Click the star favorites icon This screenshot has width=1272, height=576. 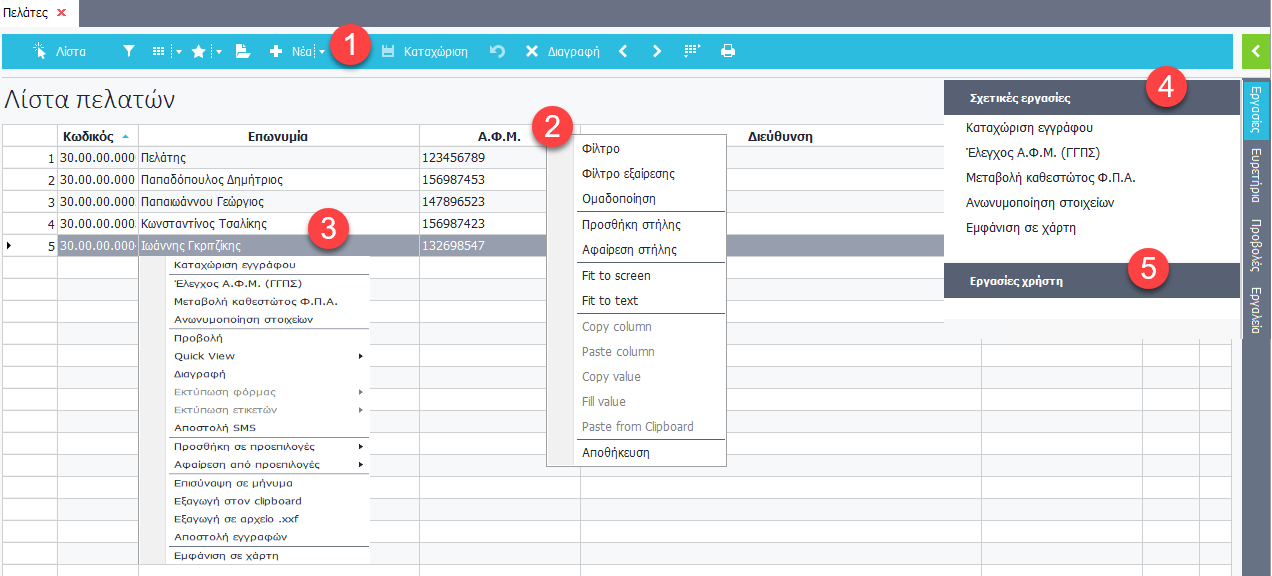coord(198,51)
